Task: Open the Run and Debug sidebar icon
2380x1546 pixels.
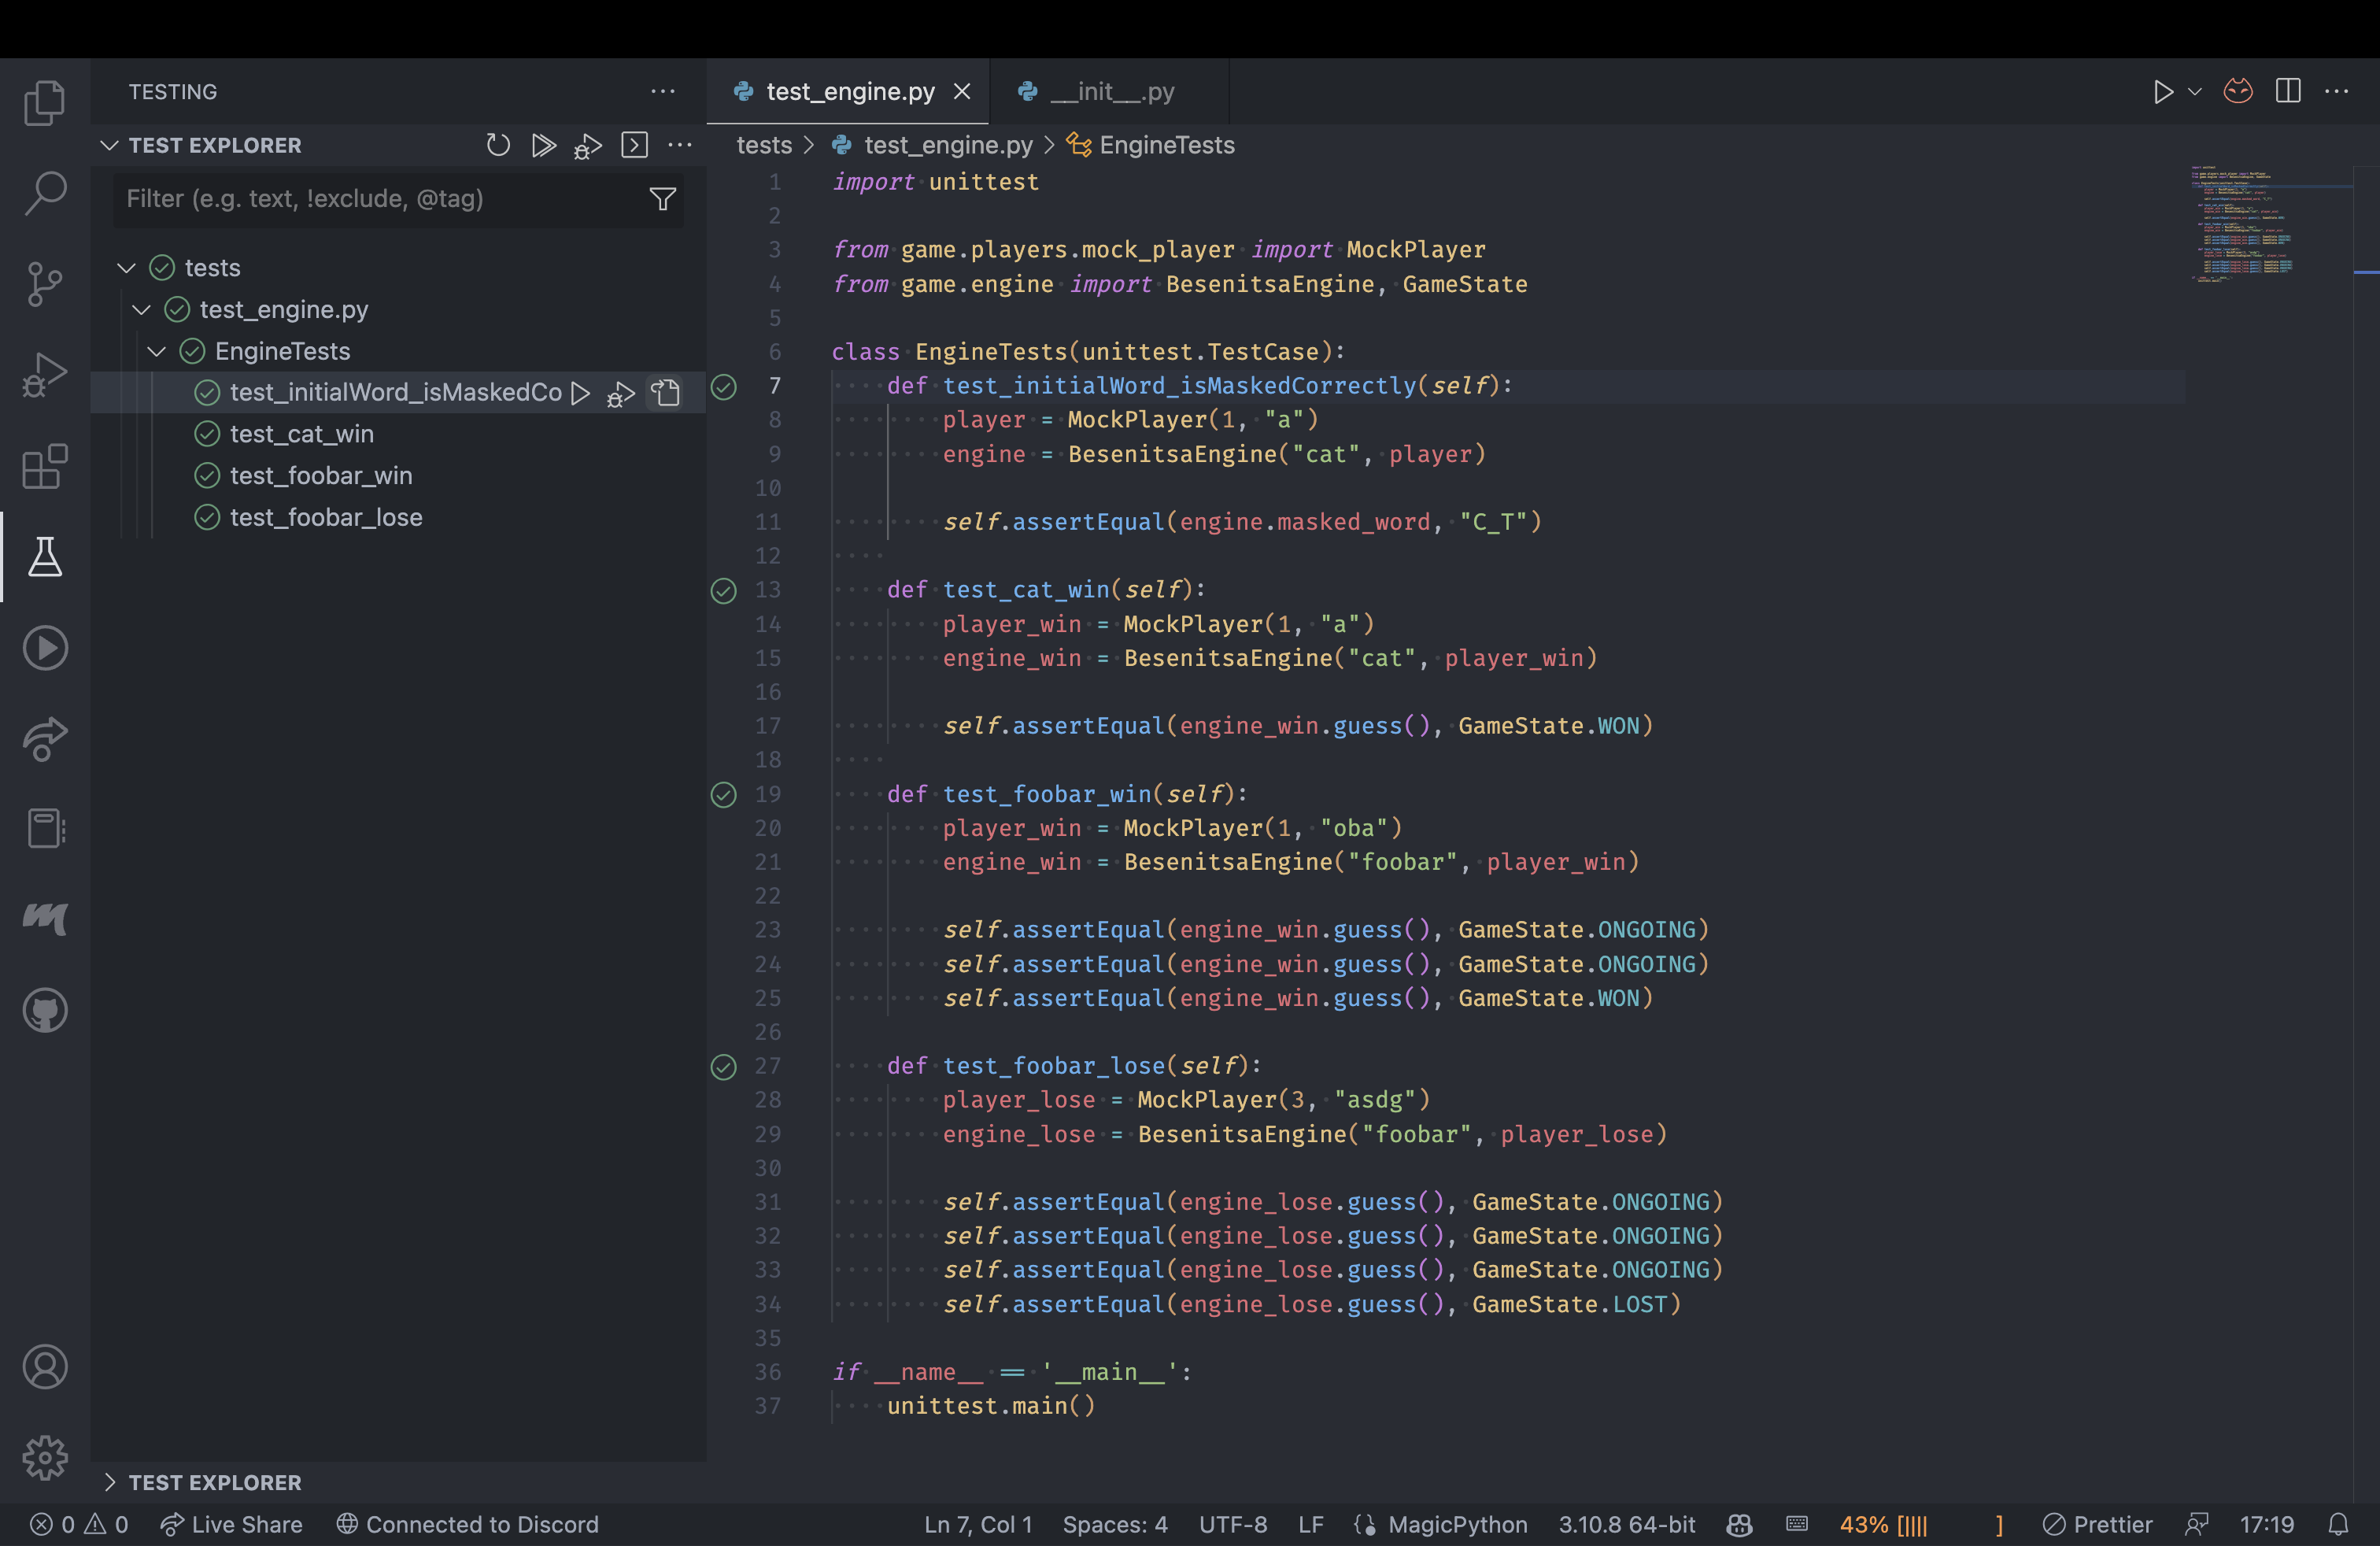Action: coord(44,374)
